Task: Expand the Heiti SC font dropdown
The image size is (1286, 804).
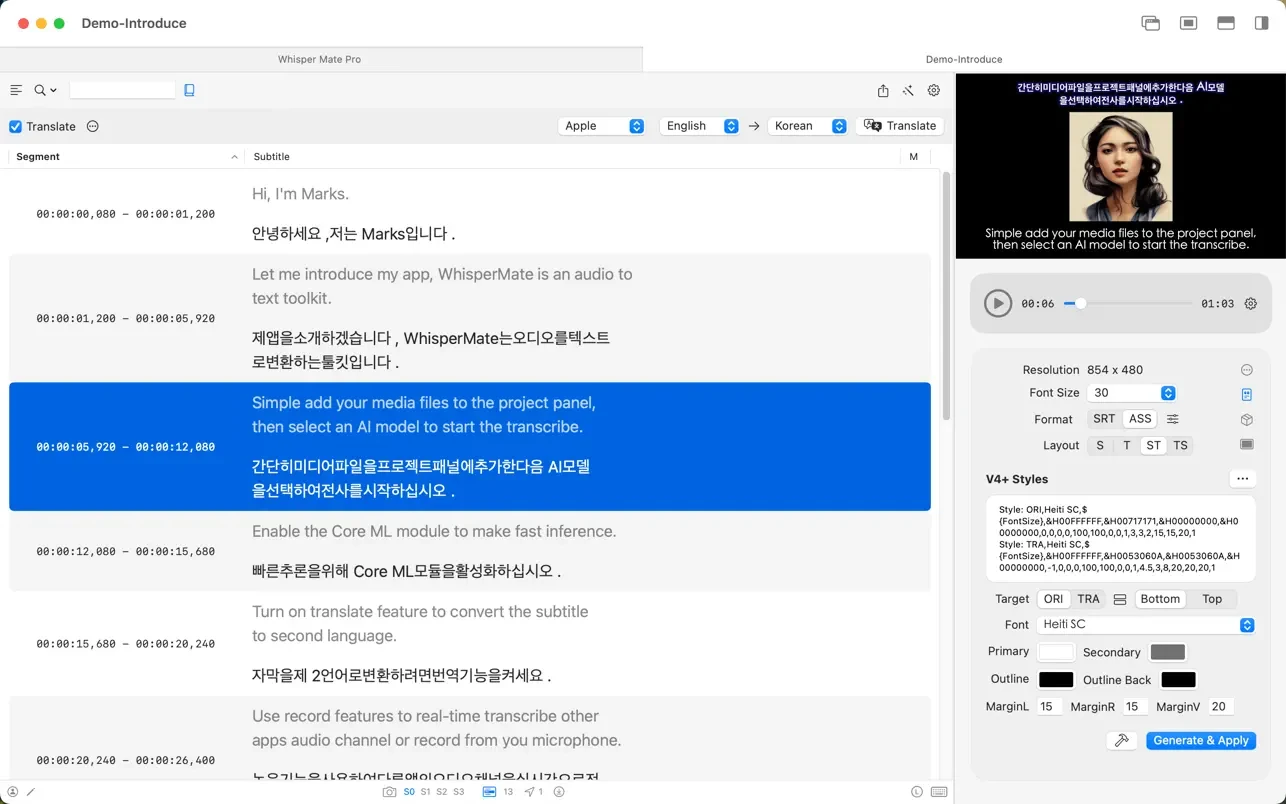Action: pyautogui.click(x=1145, y=624)
